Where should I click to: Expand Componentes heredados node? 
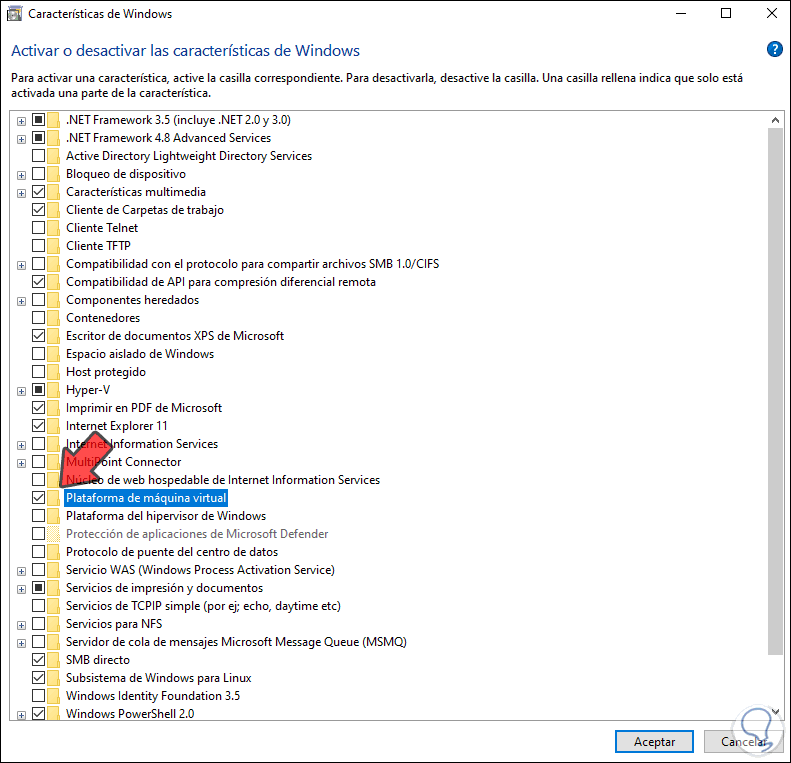[21, 301]
